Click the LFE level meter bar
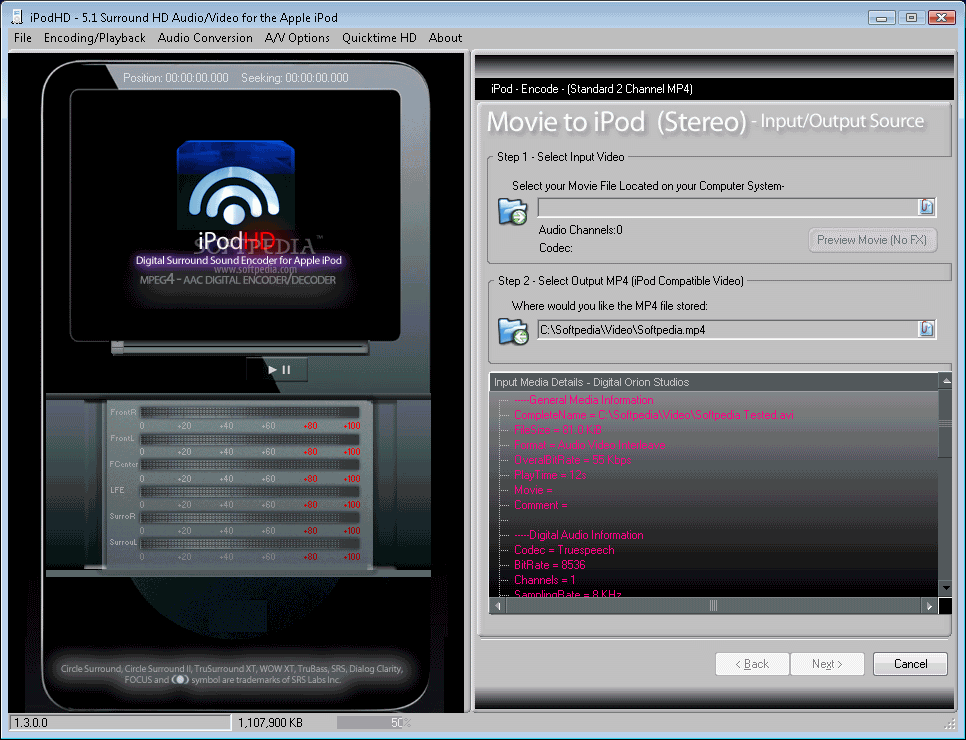This screenshot has height=740, width=966. click(x=250, y=491)
